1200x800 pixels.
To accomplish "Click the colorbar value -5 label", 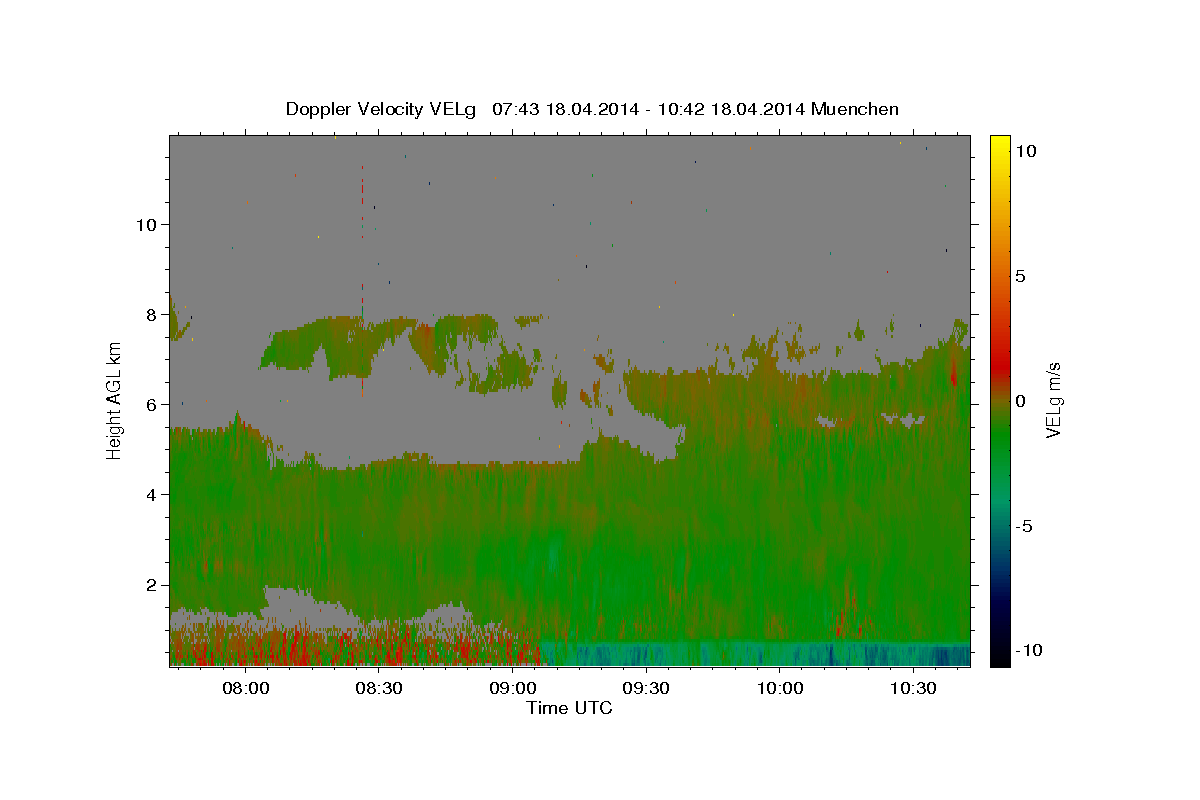I will click(1024, 526).
